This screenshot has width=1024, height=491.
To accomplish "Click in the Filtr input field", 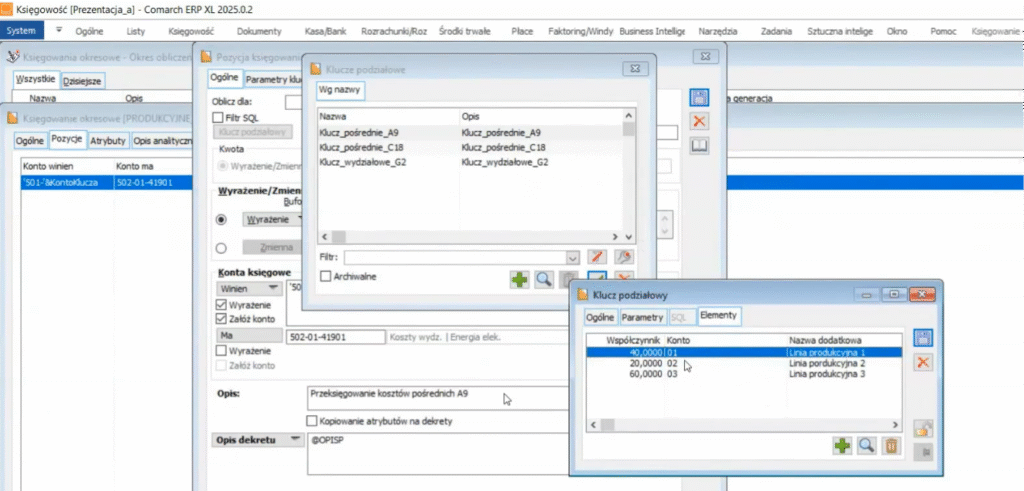I will [455, 257].
